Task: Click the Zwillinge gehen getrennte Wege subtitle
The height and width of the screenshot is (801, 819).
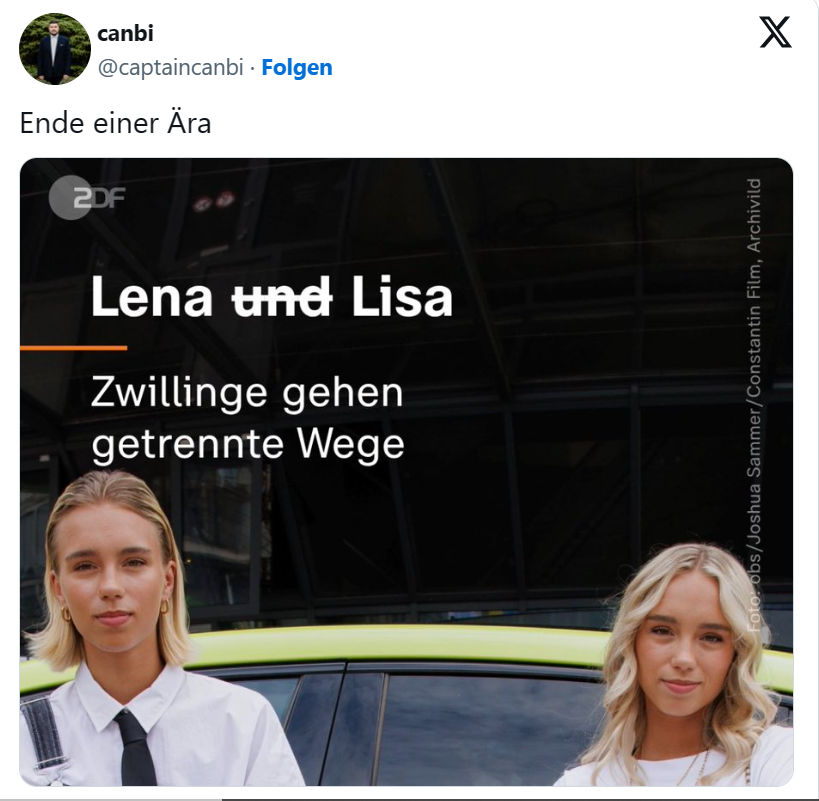Action: point(248,419)
